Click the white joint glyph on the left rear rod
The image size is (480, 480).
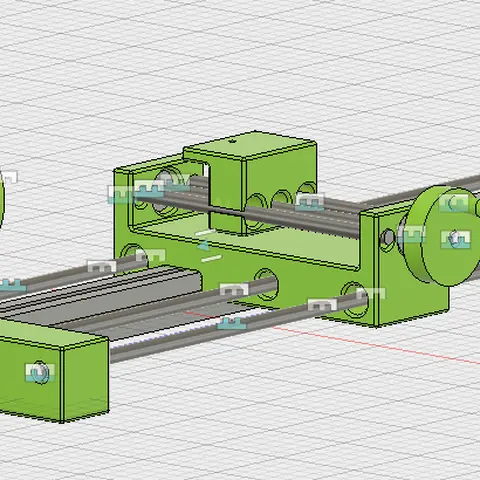[102, 266]
